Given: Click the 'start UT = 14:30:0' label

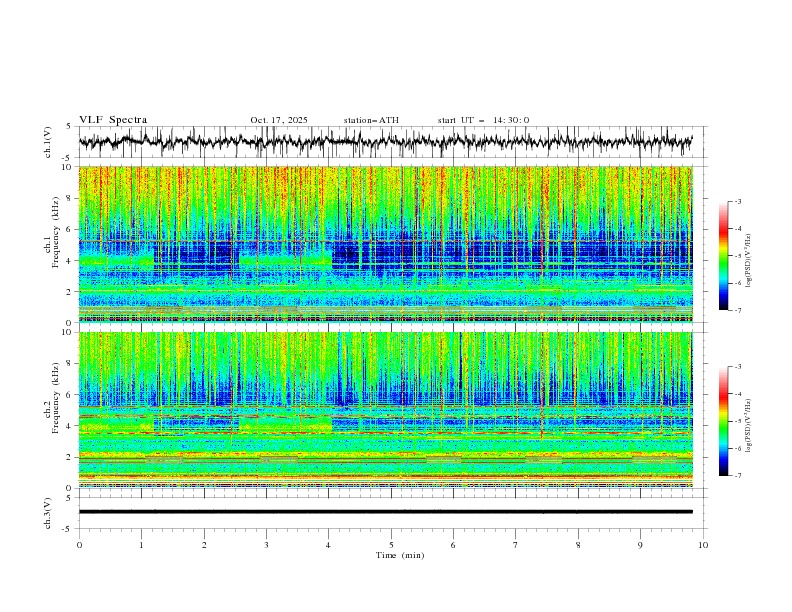Looking at the screenshot, I should click(x=483, y=120).
